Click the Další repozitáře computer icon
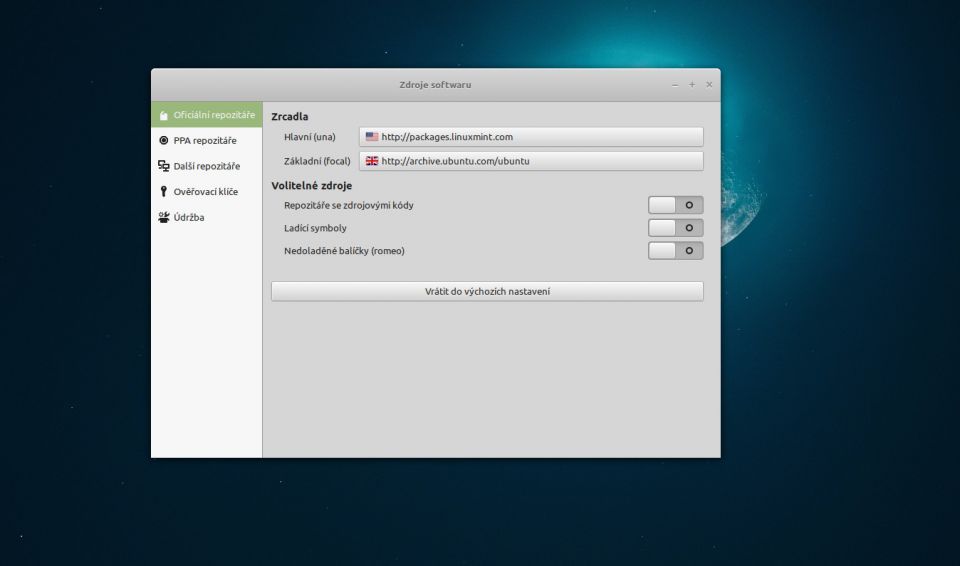Screen dimensions: 960x566 [x=163, y=166]
